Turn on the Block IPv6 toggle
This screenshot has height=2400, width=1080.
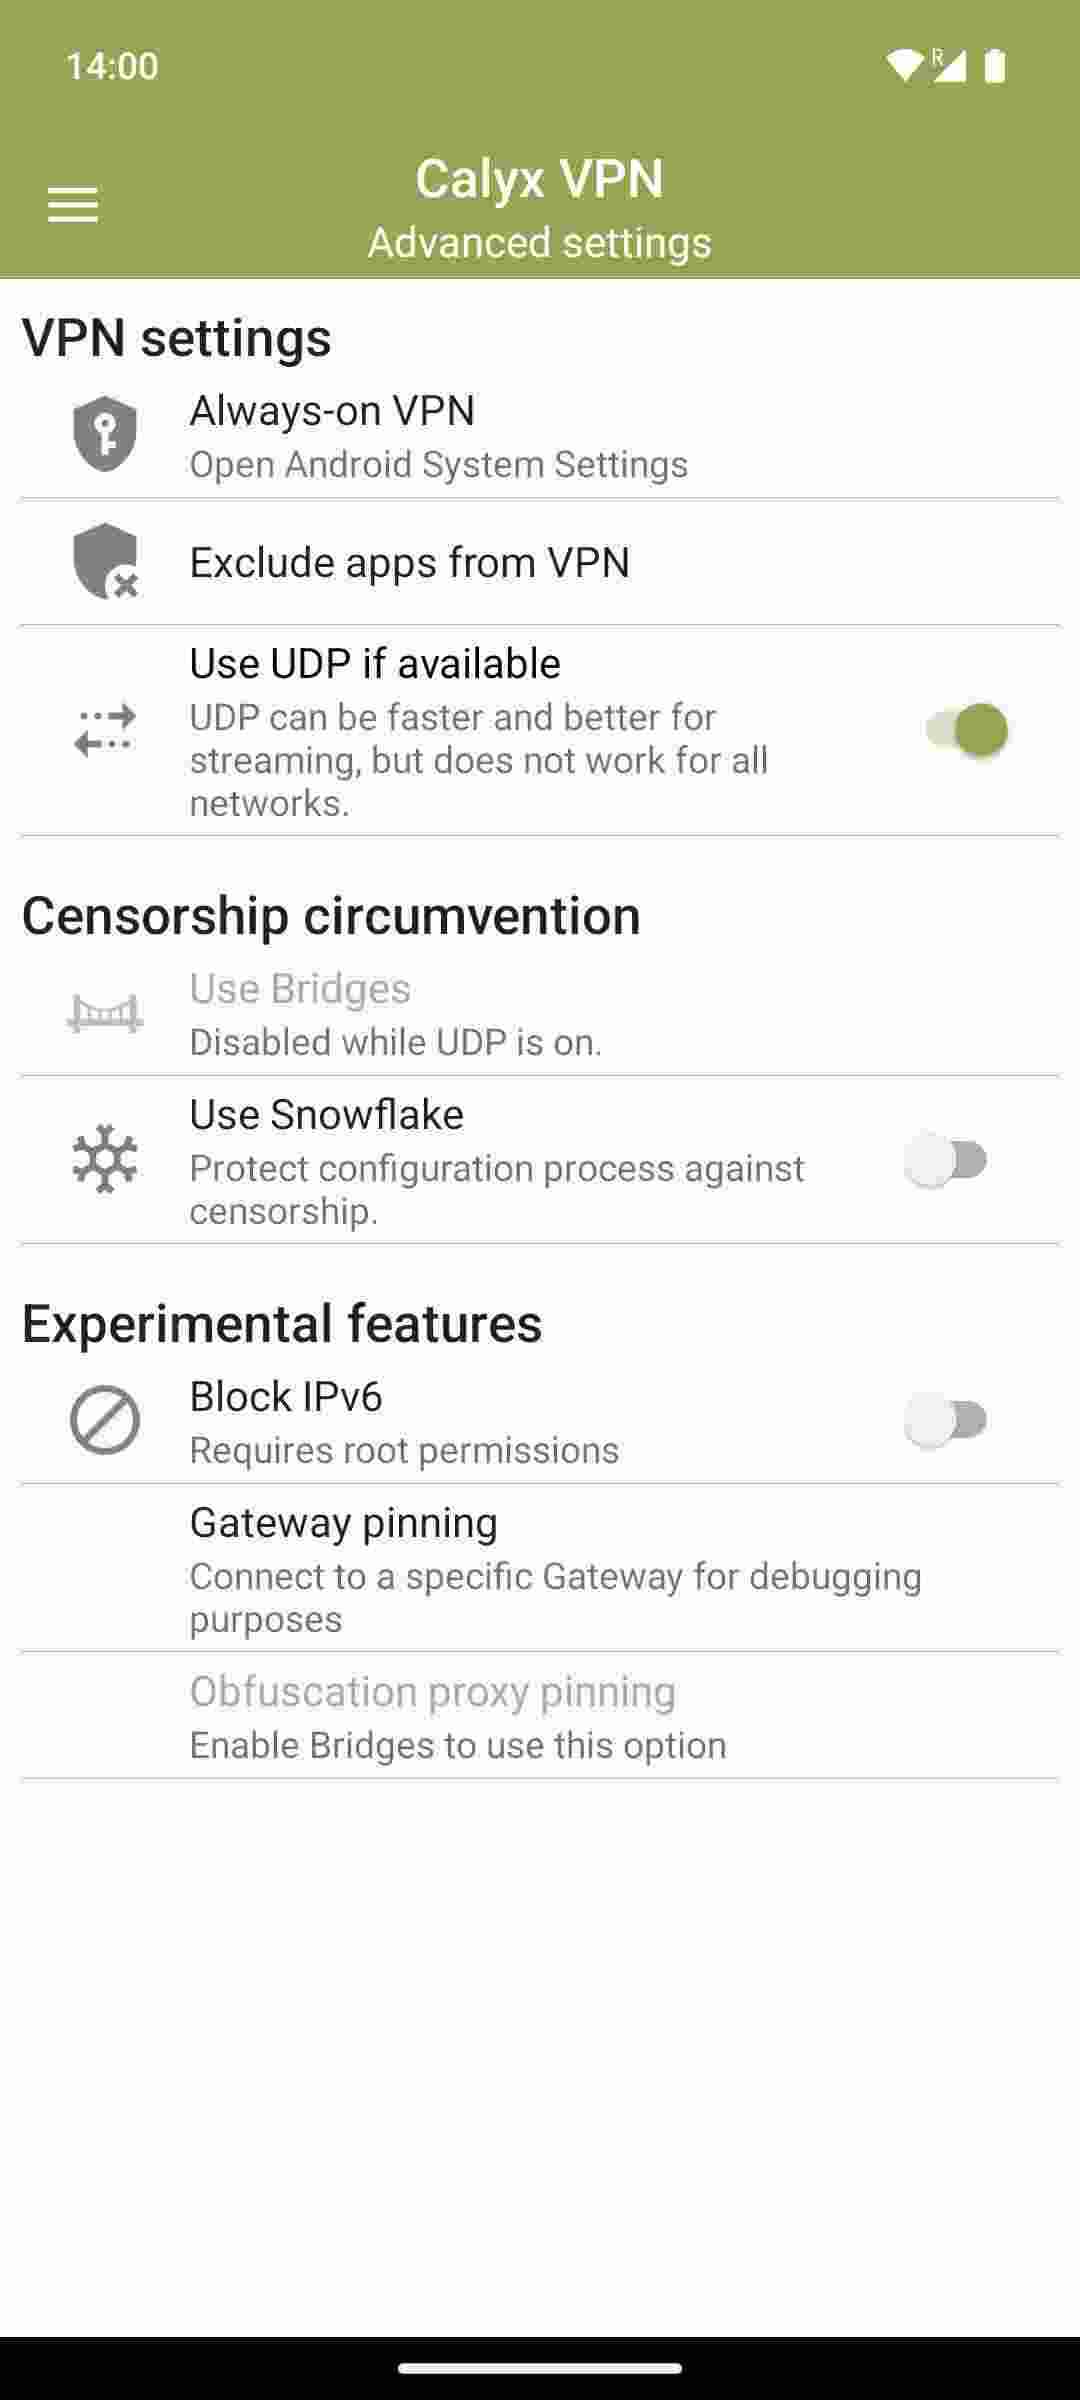(944, 1417)
